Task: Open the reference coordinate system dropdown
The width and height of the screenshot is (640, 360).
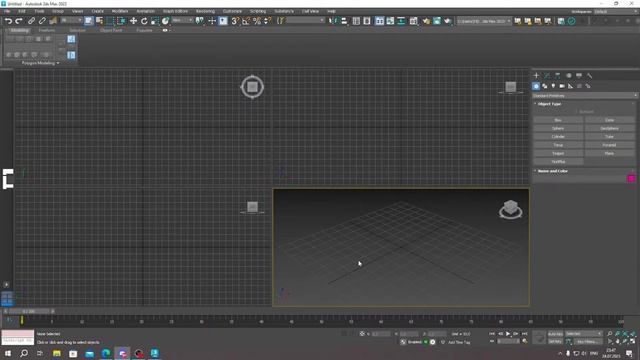Action: [182, 20]
